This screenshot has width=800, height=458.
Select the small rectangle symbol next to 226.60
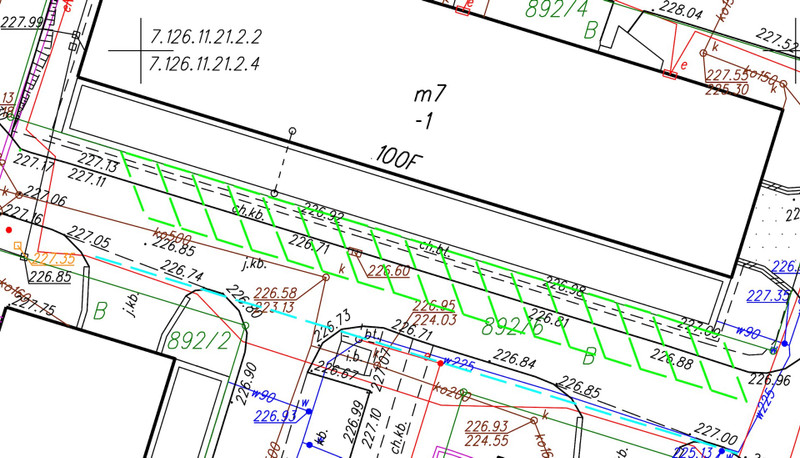pyautogui.click(x=354, y=252)
